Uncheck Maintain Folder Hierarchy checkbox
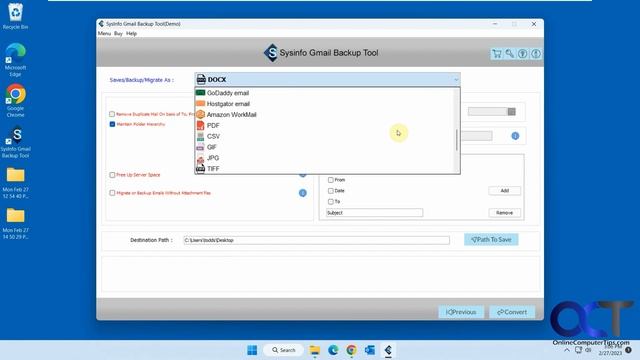This screenshot has height=360, width=640. coord(112,124)
